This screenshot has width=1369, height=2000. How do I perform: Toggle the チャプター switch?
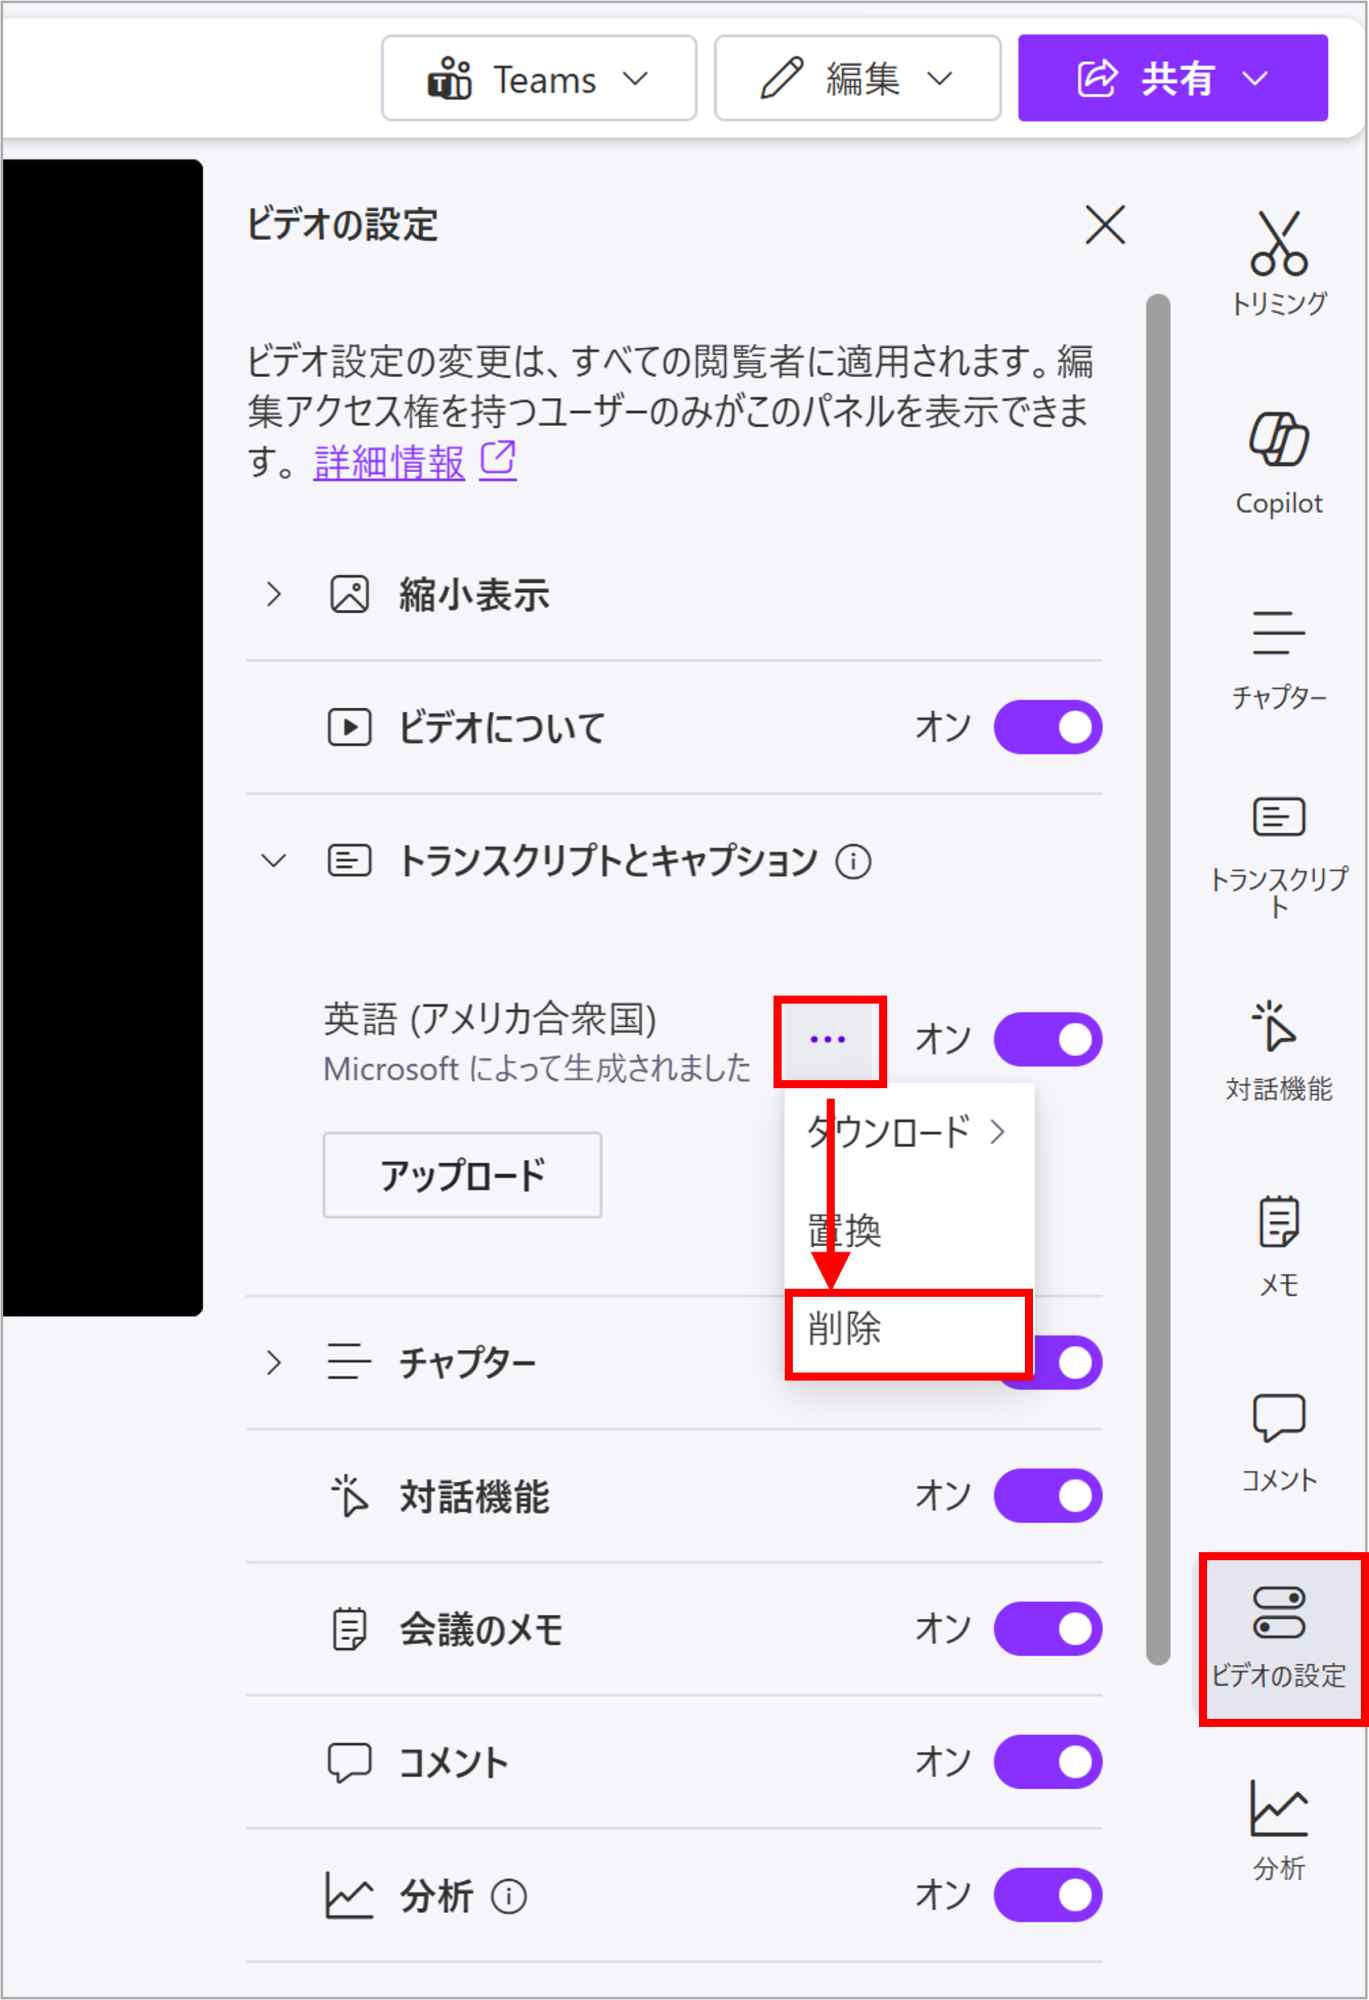(1068, 1362)
